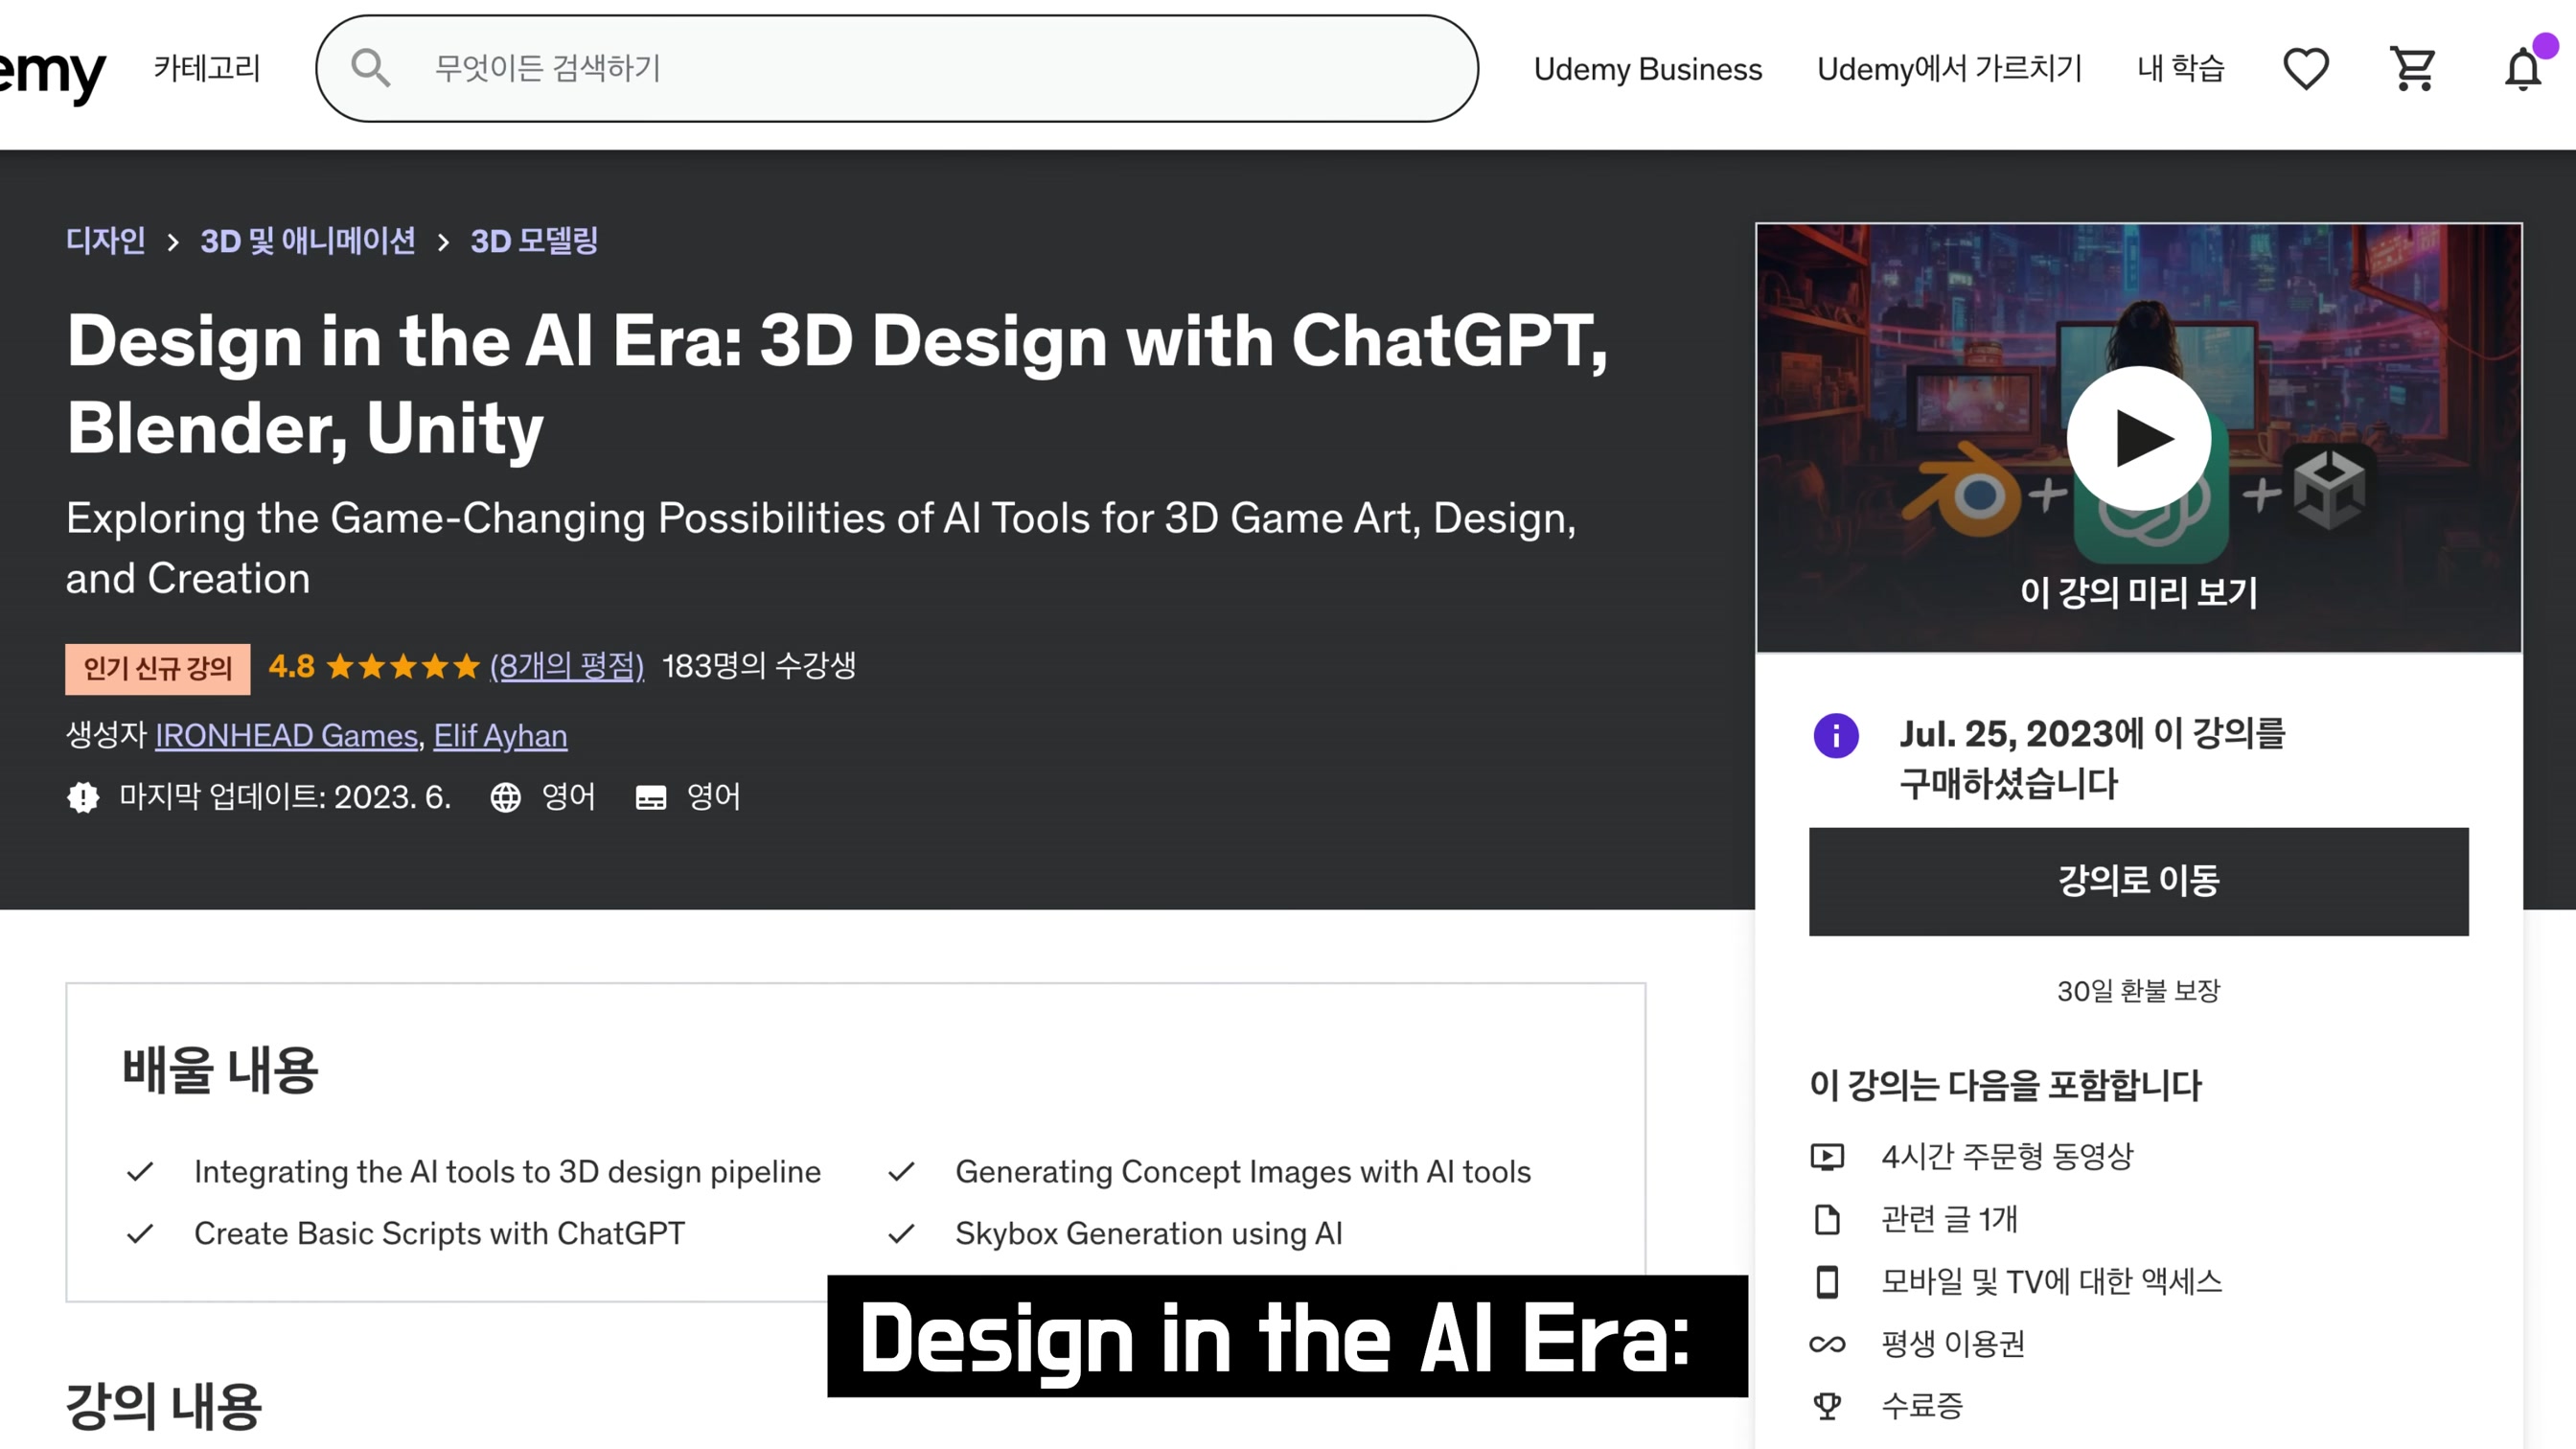Click the course title heading
The height and width of the screenshot is (1449, 2576).
837,385
